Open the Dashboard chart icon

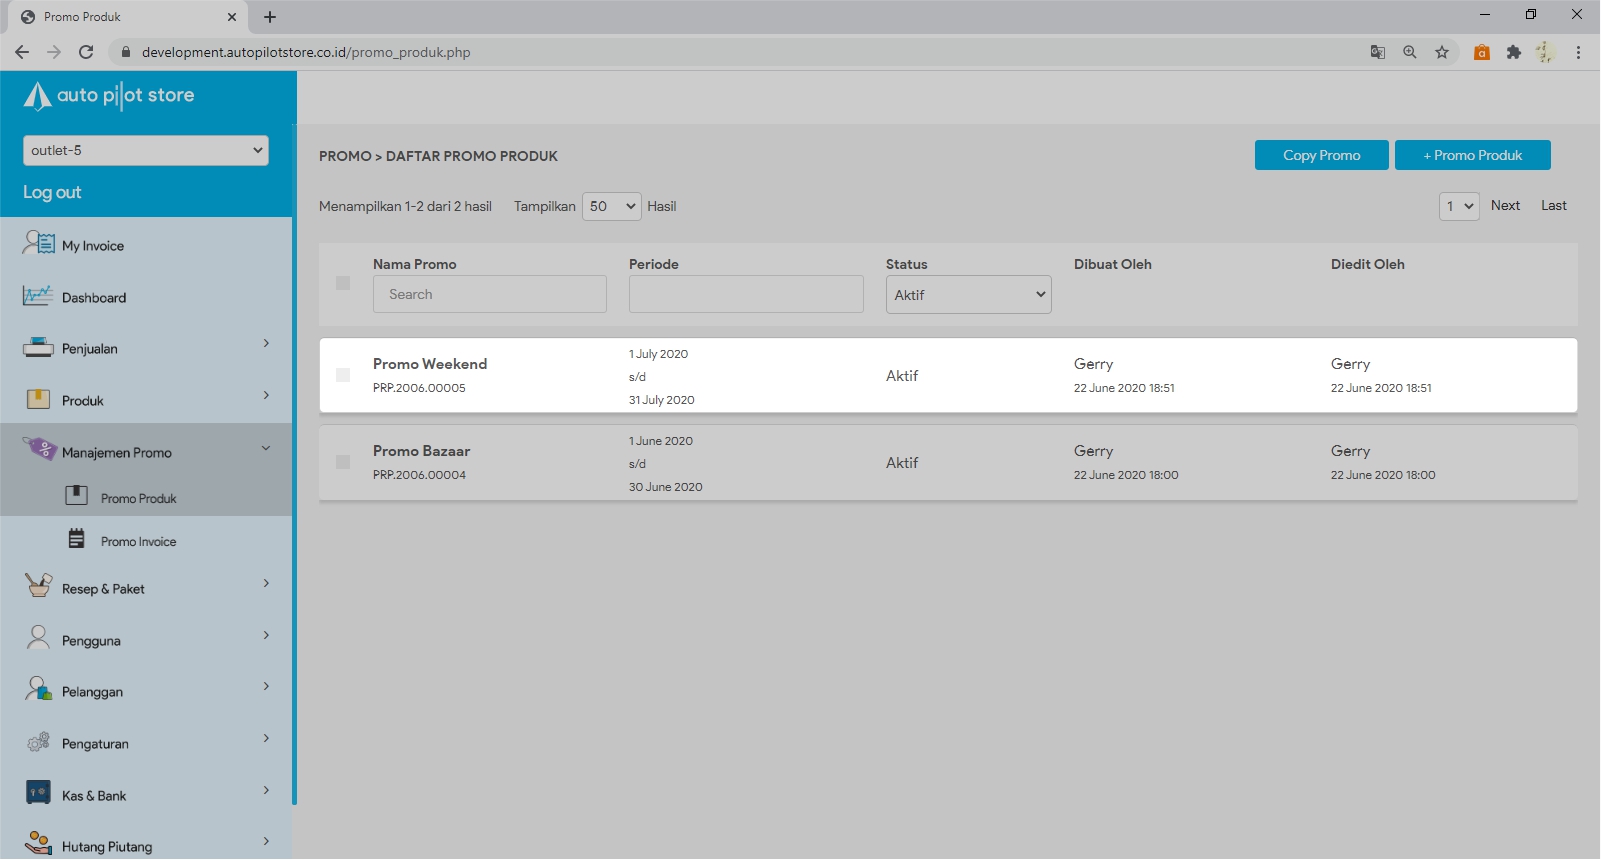38,296
